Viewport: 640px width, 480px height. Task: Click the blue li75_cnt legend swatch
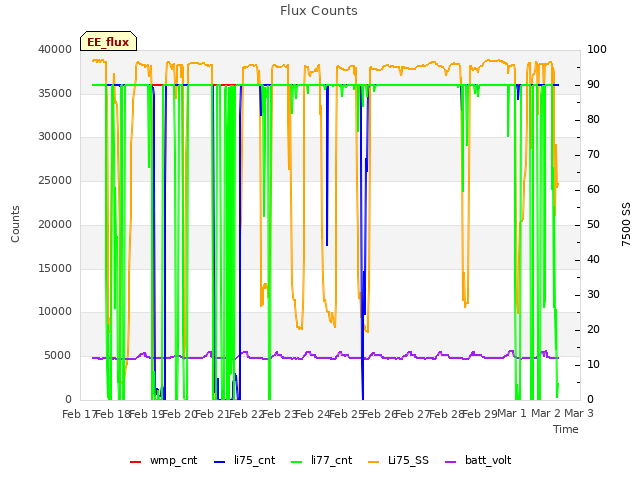click(220, 462)
